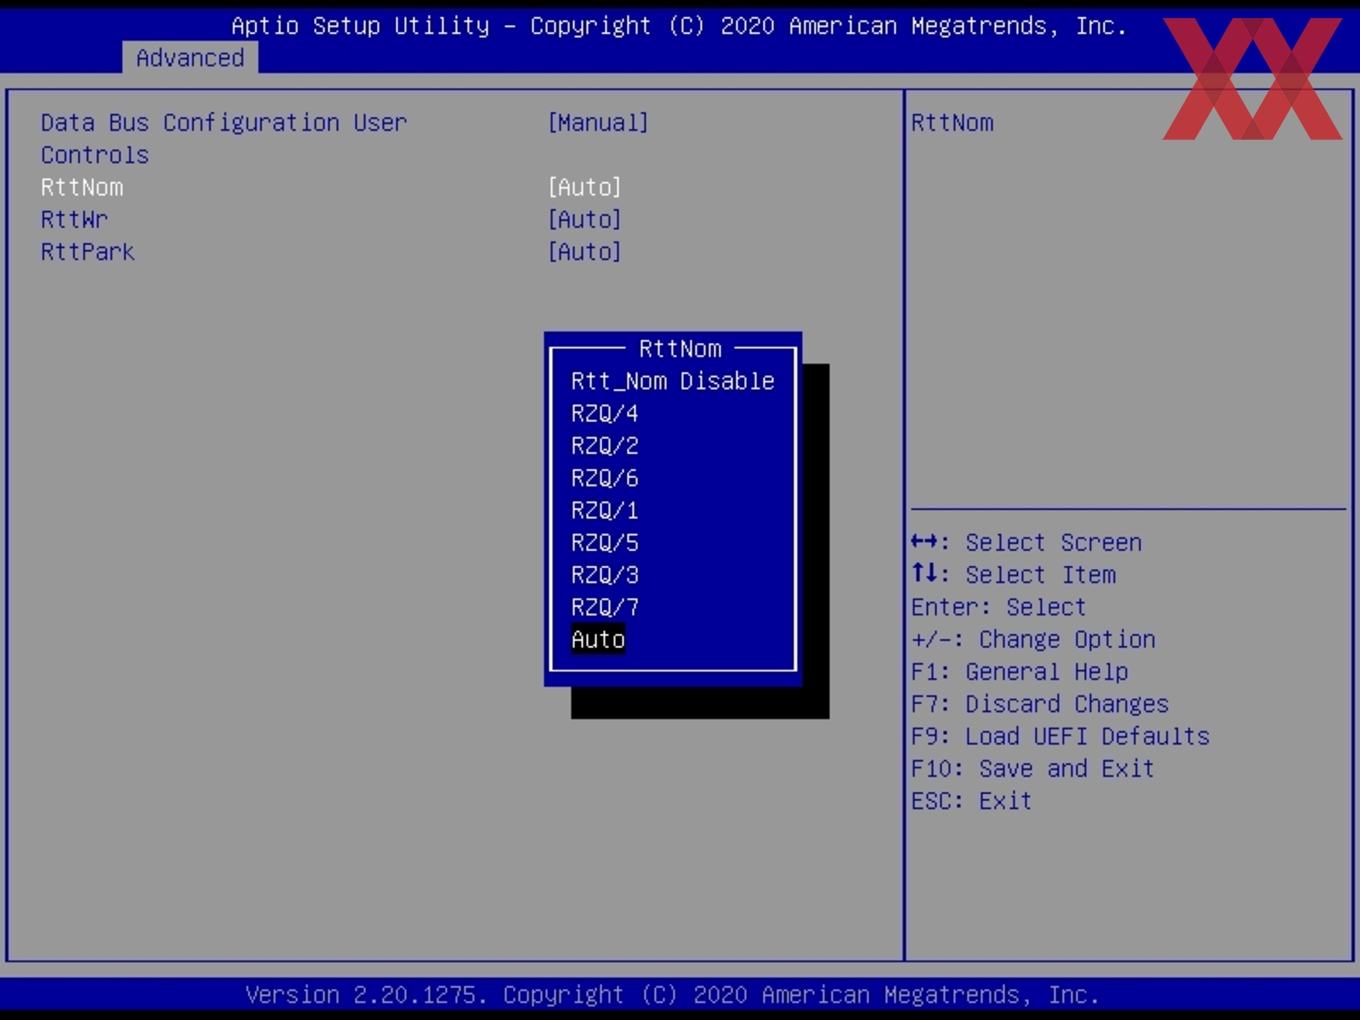Open the Advanced tab
Viewport: 1360px width, 1020px height.
point(190,58)
